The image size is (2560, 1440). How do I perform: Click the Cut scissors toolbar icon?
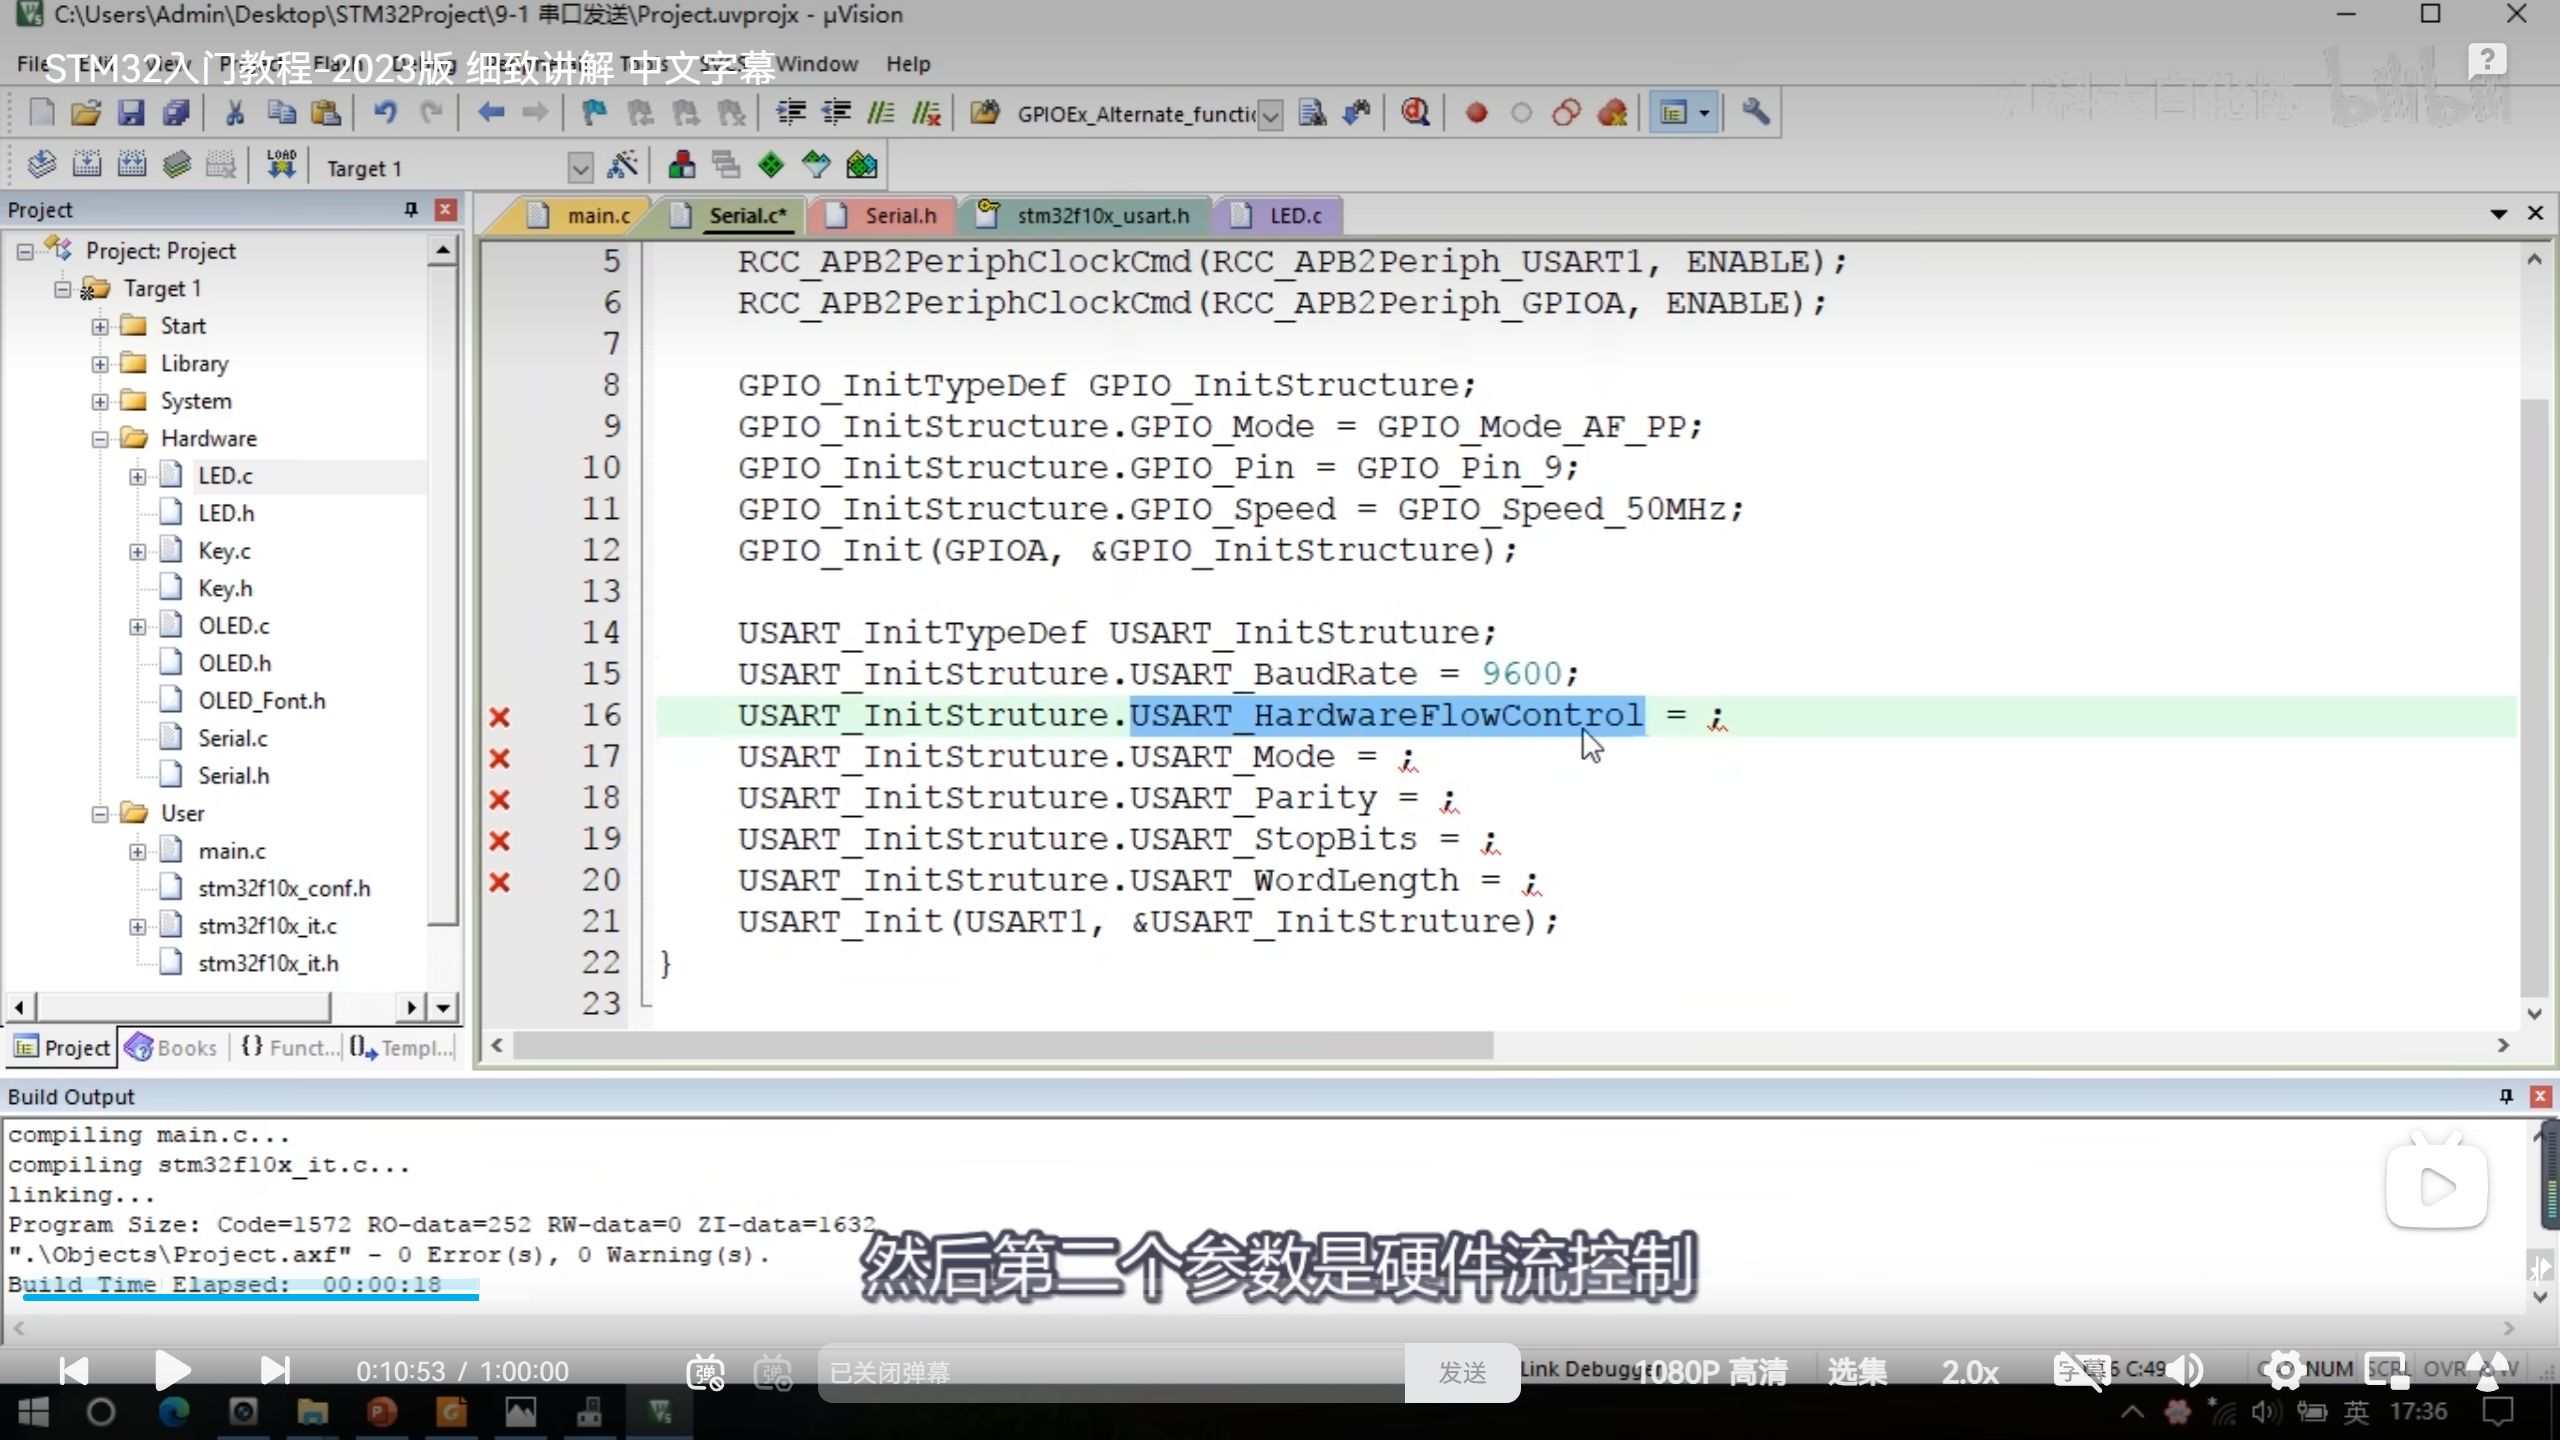point(235,113)
